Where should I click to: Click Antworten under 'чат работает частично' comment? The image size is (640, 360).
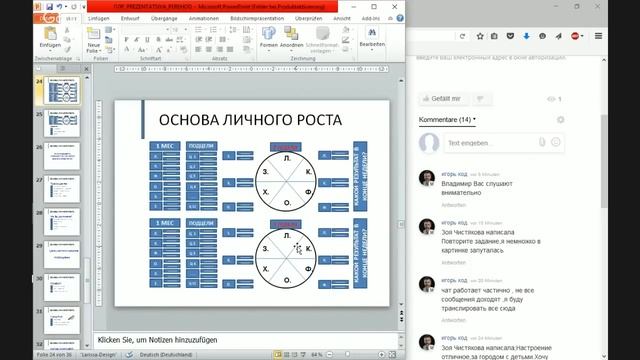pos(453,320)
